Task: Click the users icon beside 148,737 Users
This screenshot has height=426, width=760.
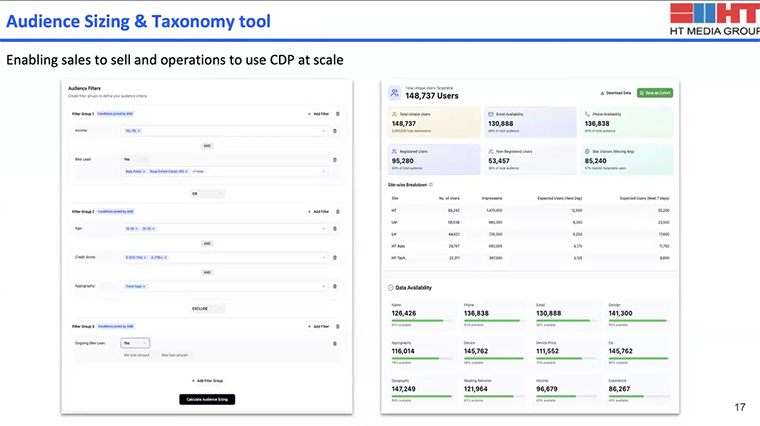Action: tap(395, 92)
